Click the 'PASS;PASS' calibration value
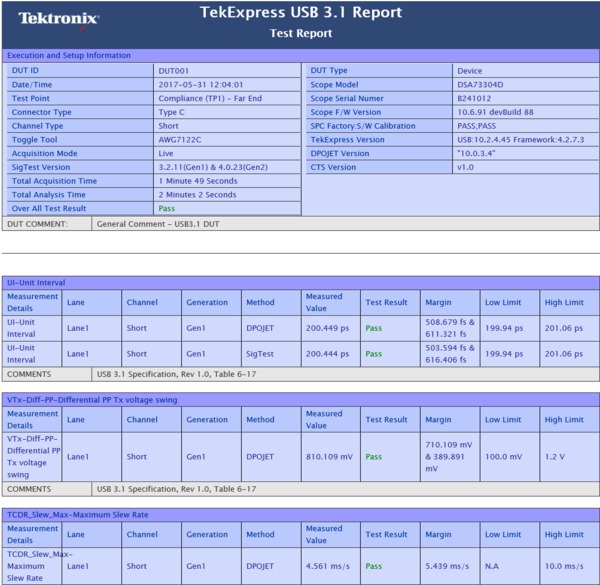The width and height of the screenshot is (600, 585). (x=476, y=126)
